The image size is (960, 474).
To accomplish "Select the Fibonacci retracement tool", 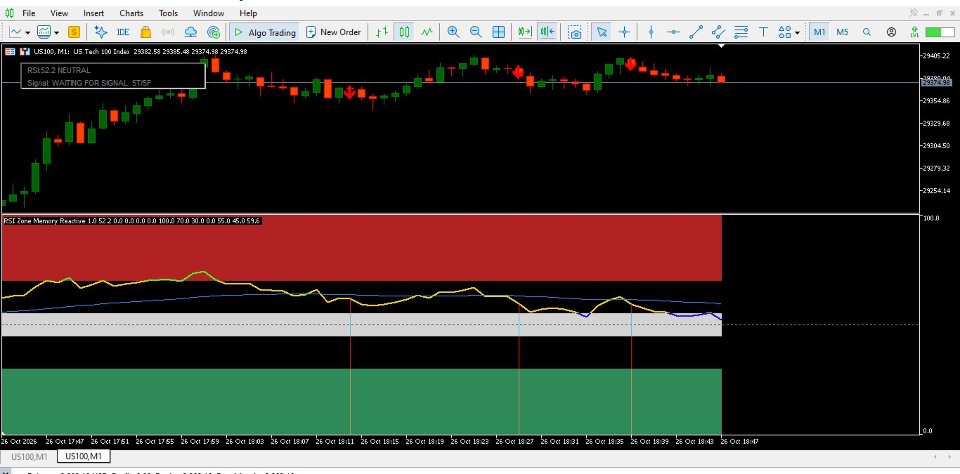I will (x=741, y=32).
